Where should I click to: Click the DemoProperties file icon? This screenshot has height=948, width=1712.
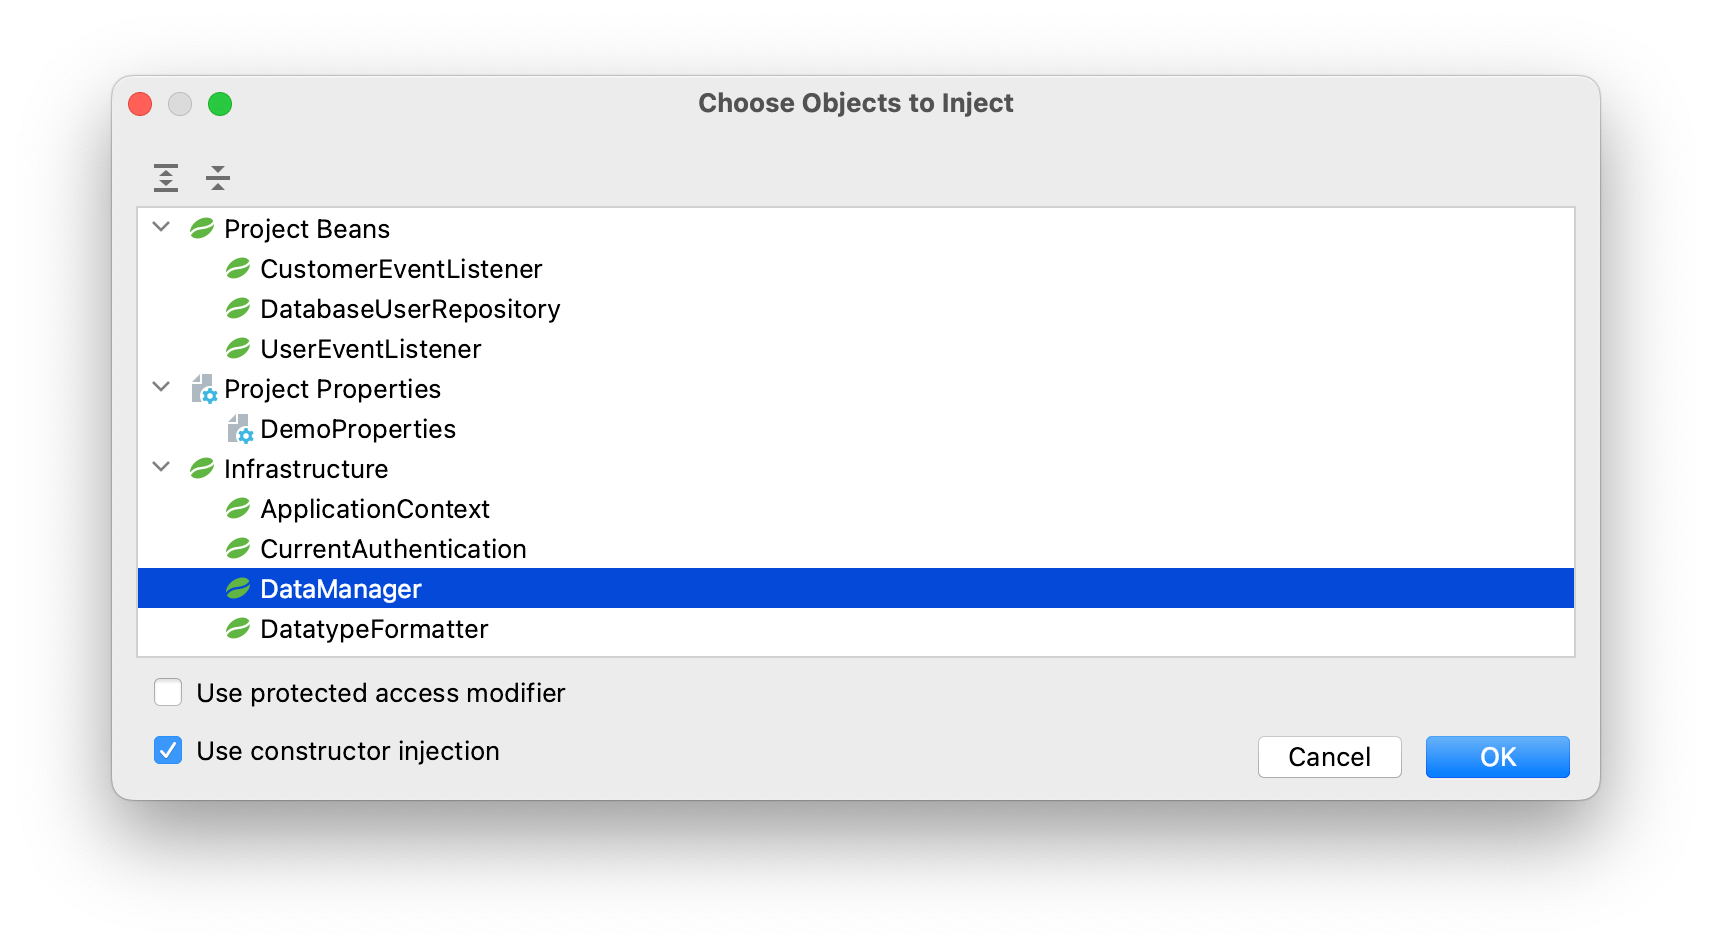pyautogui.click(x=240, y=429)
